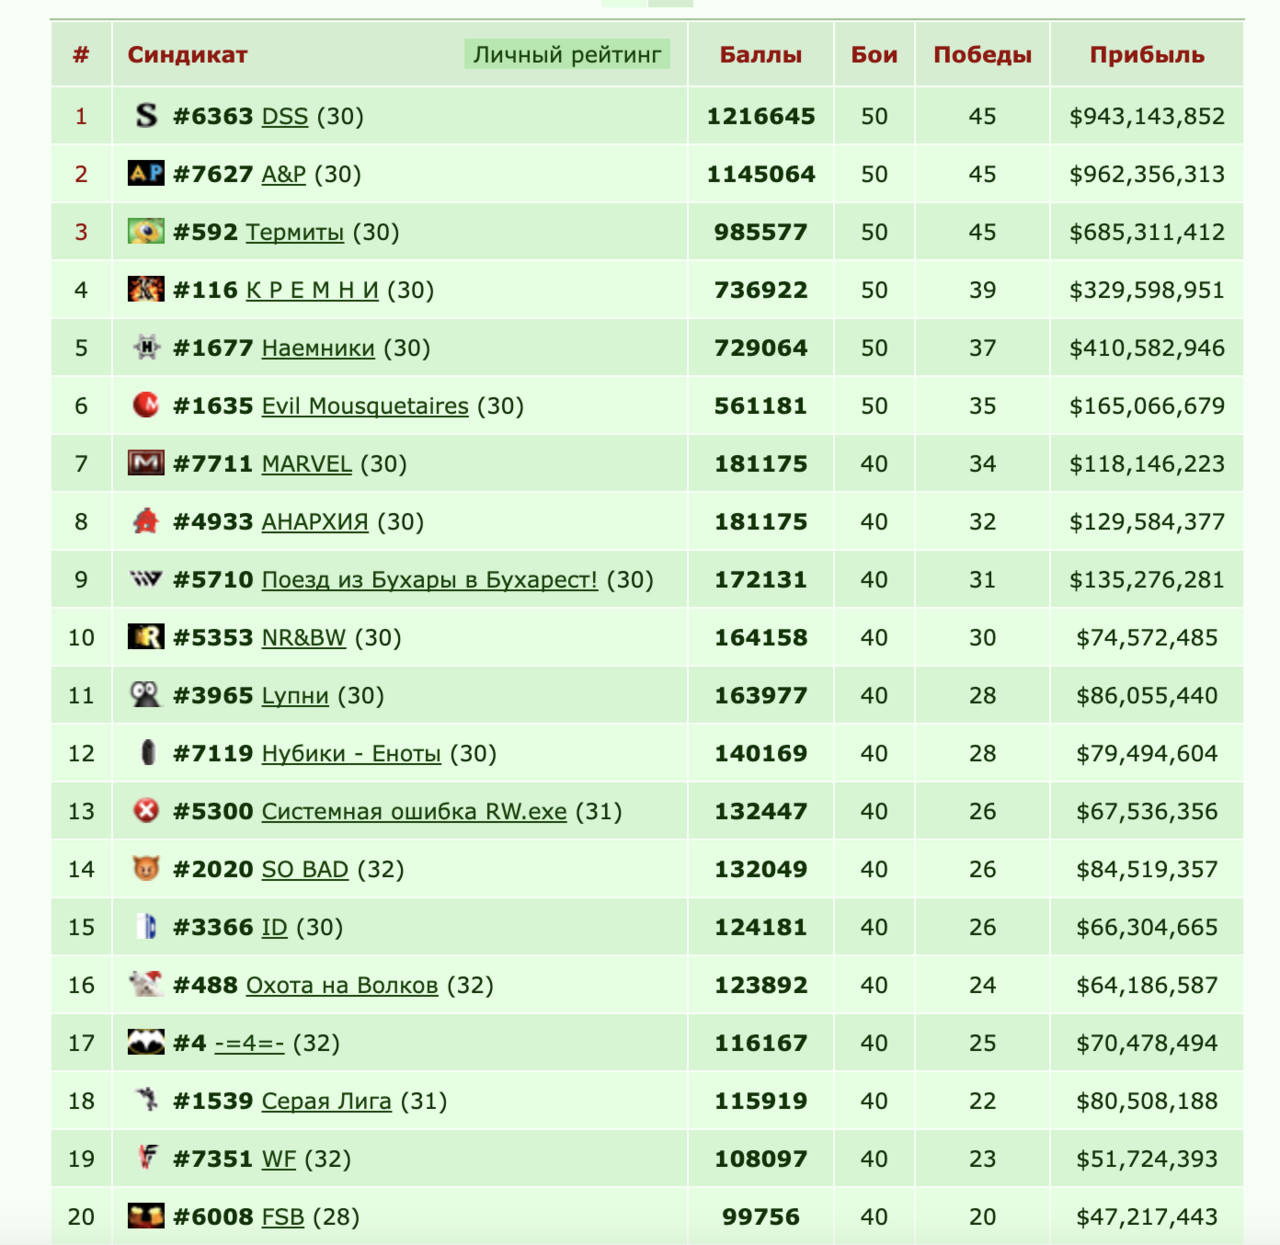Click the score value 1216645

pyautogui.click(x=761, y=116)
